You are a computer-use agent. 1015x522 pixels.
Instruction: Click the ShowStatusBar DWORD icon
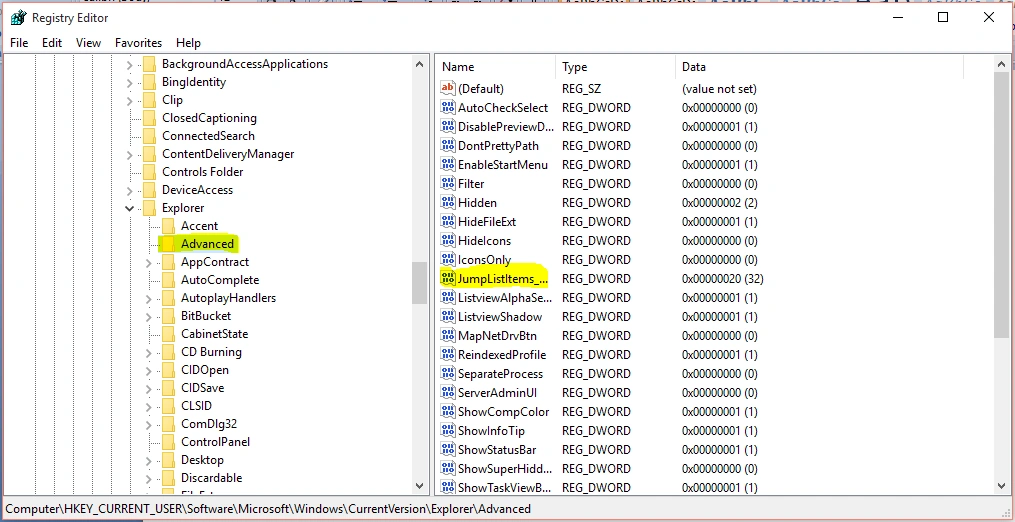[x=447, y=449]
